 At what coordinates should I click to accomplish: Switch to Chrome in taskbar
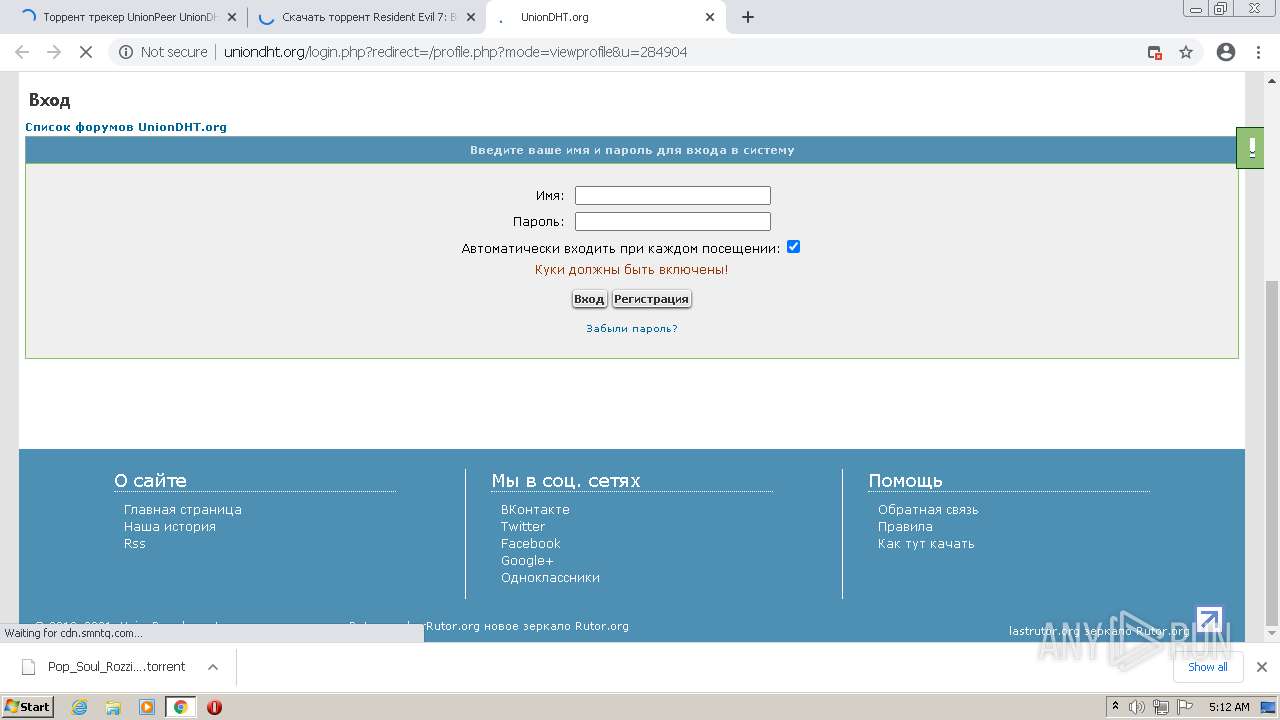pyautogui.click(x=180, y=707)
